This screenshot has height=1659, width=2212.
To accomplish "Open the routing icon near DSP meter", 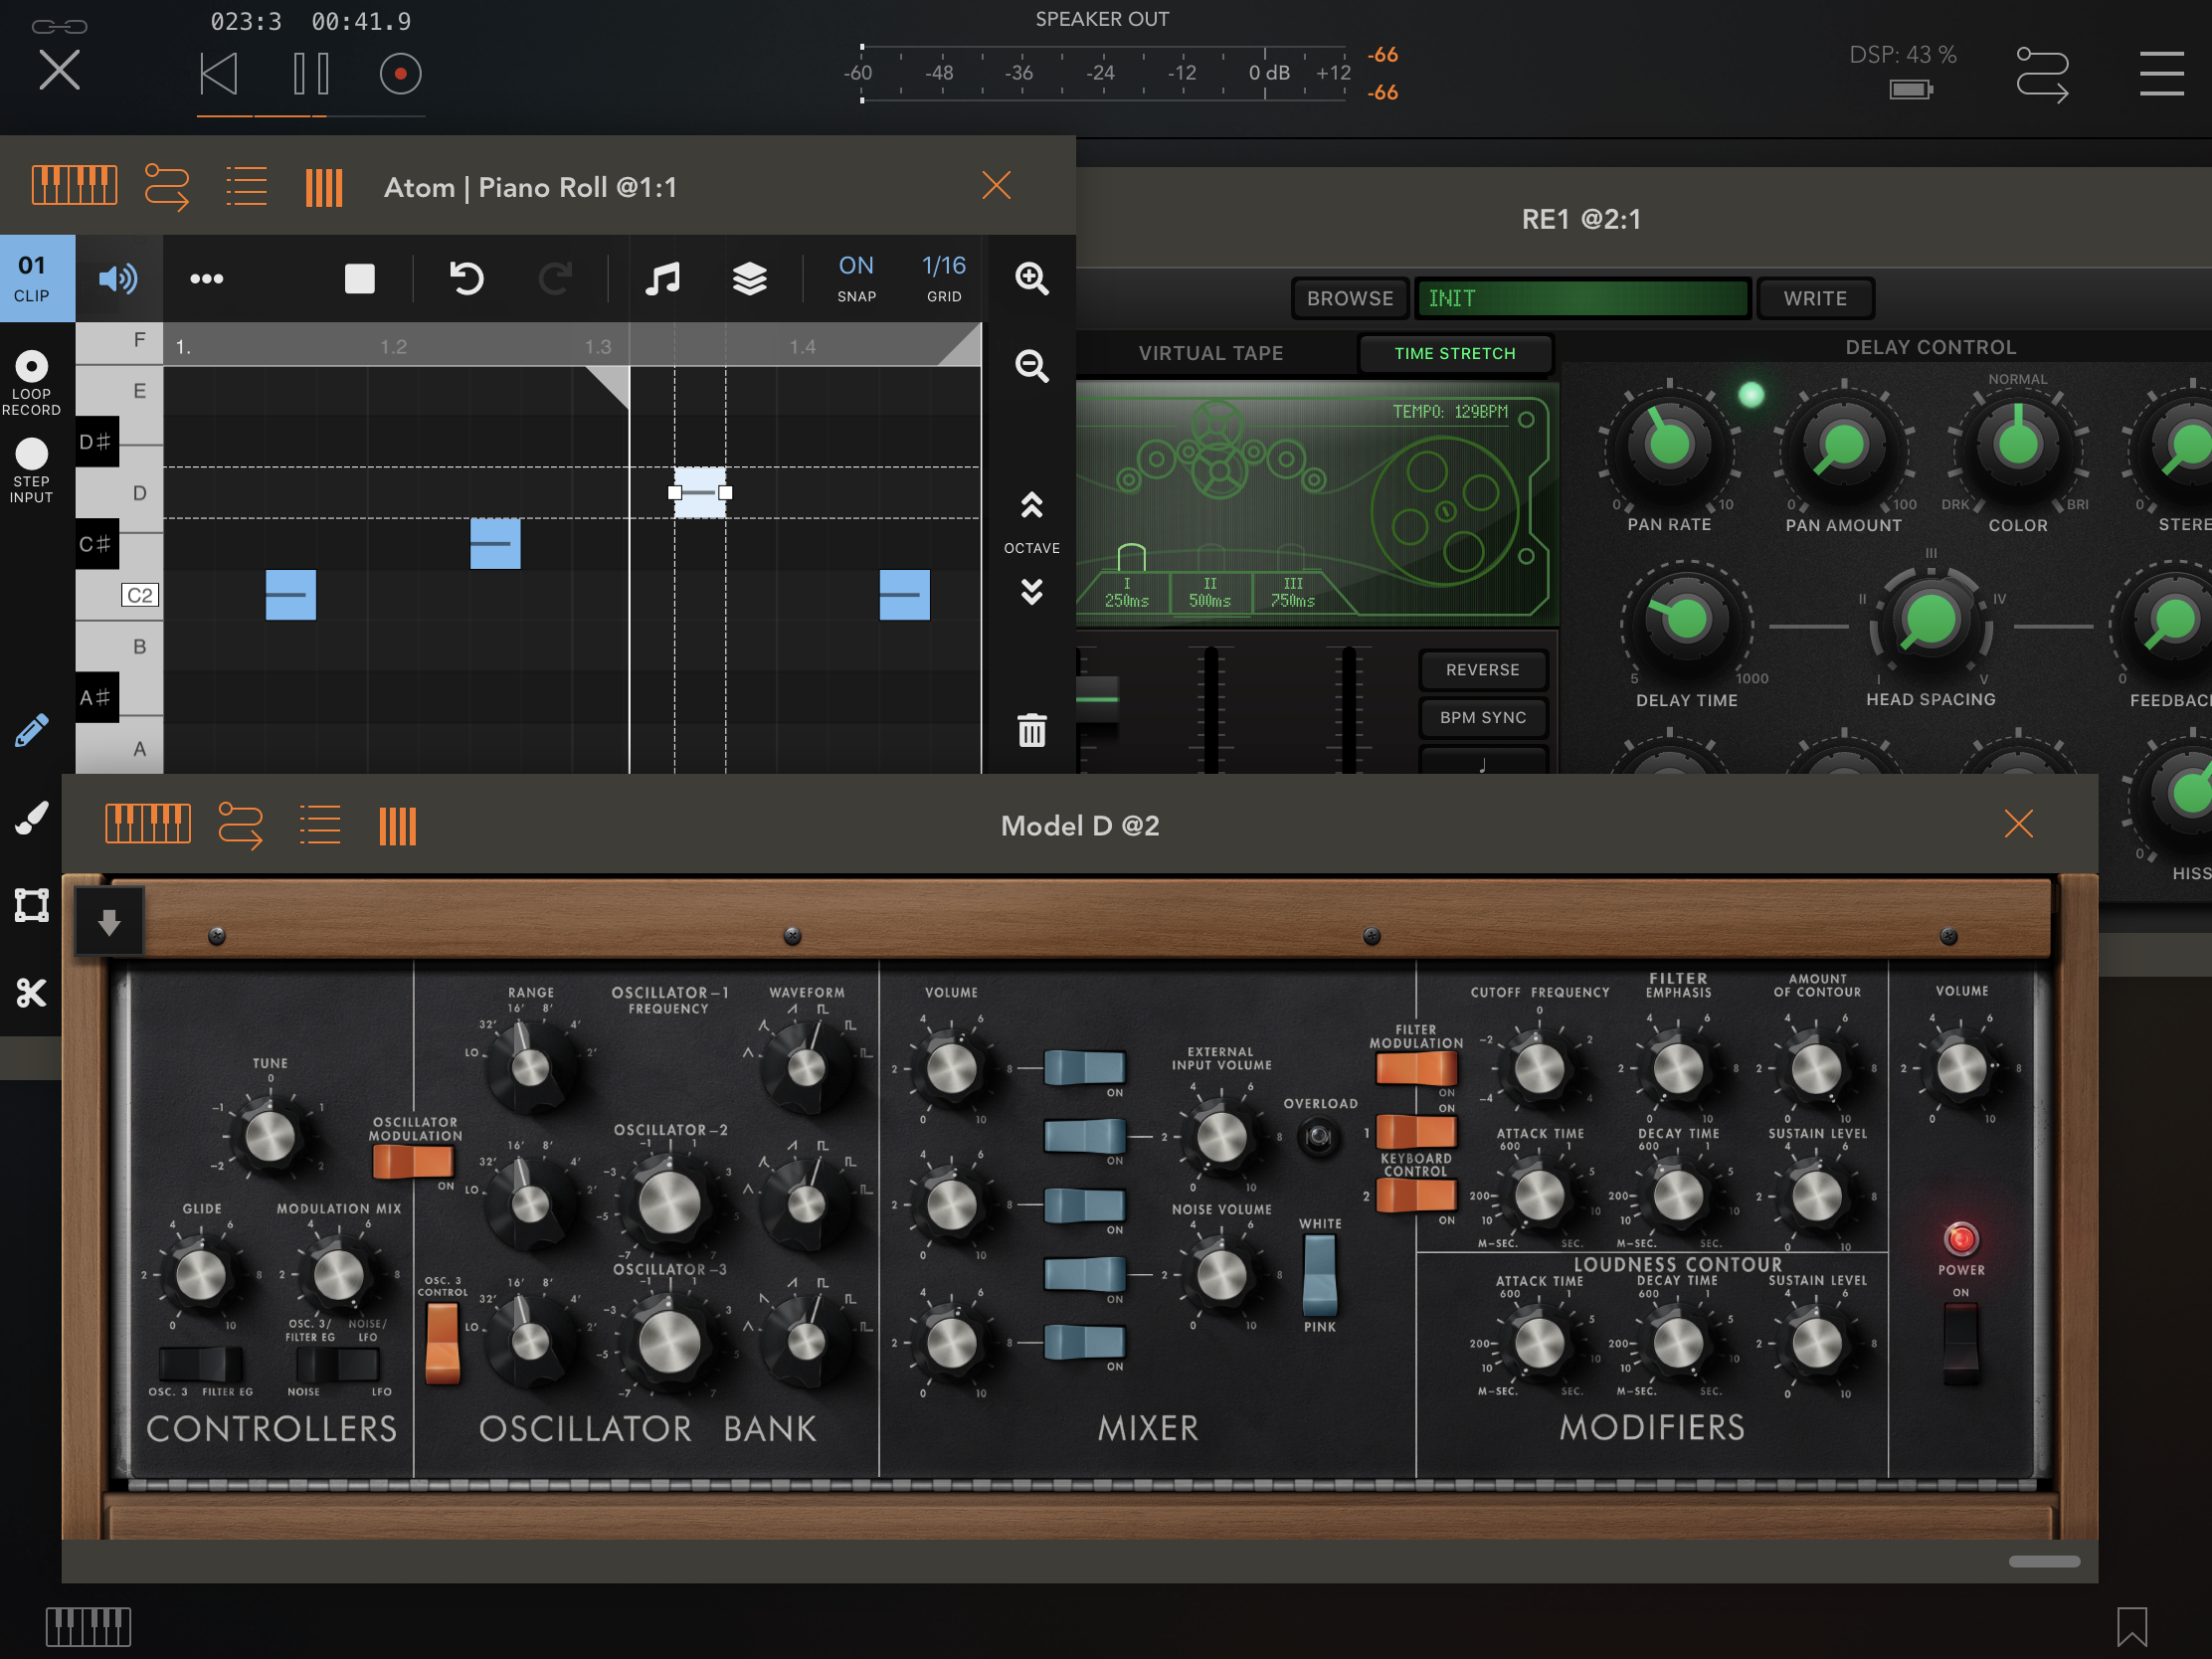I will click(x=2042, y=74).
